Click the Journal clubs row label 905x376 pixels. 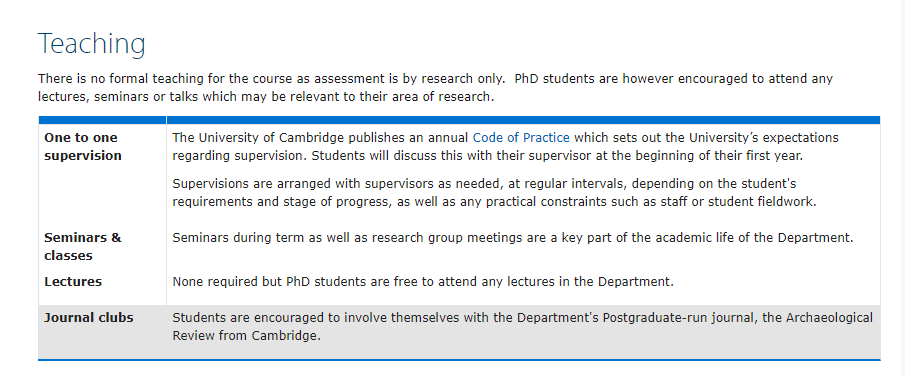[89, 318]
